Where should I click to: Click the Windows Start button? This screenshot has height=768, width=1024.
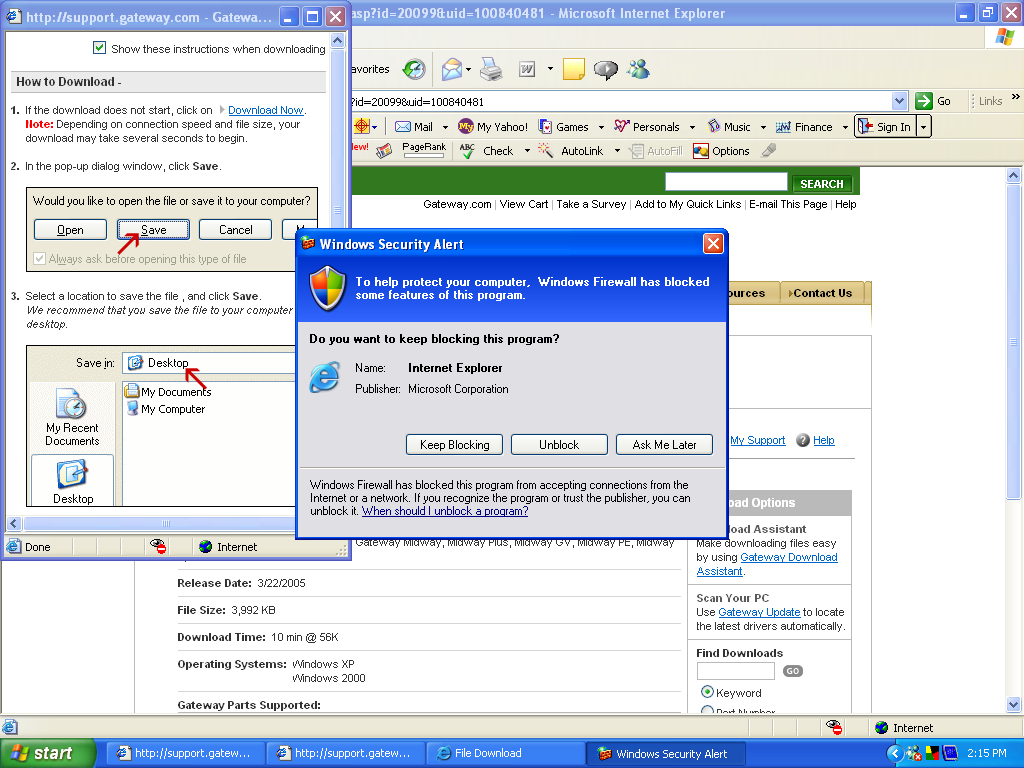(48, 753)
